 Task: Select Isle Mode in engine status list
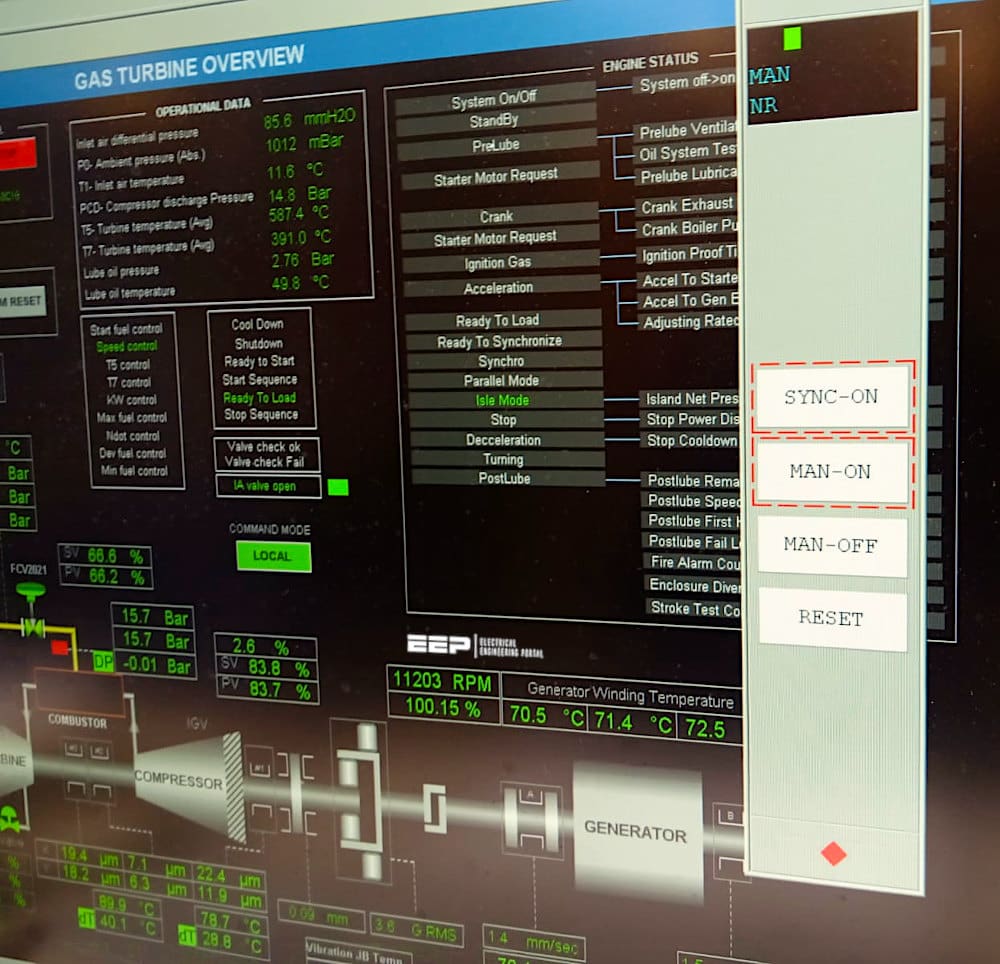pyautogui.click(x=503, y=400)
